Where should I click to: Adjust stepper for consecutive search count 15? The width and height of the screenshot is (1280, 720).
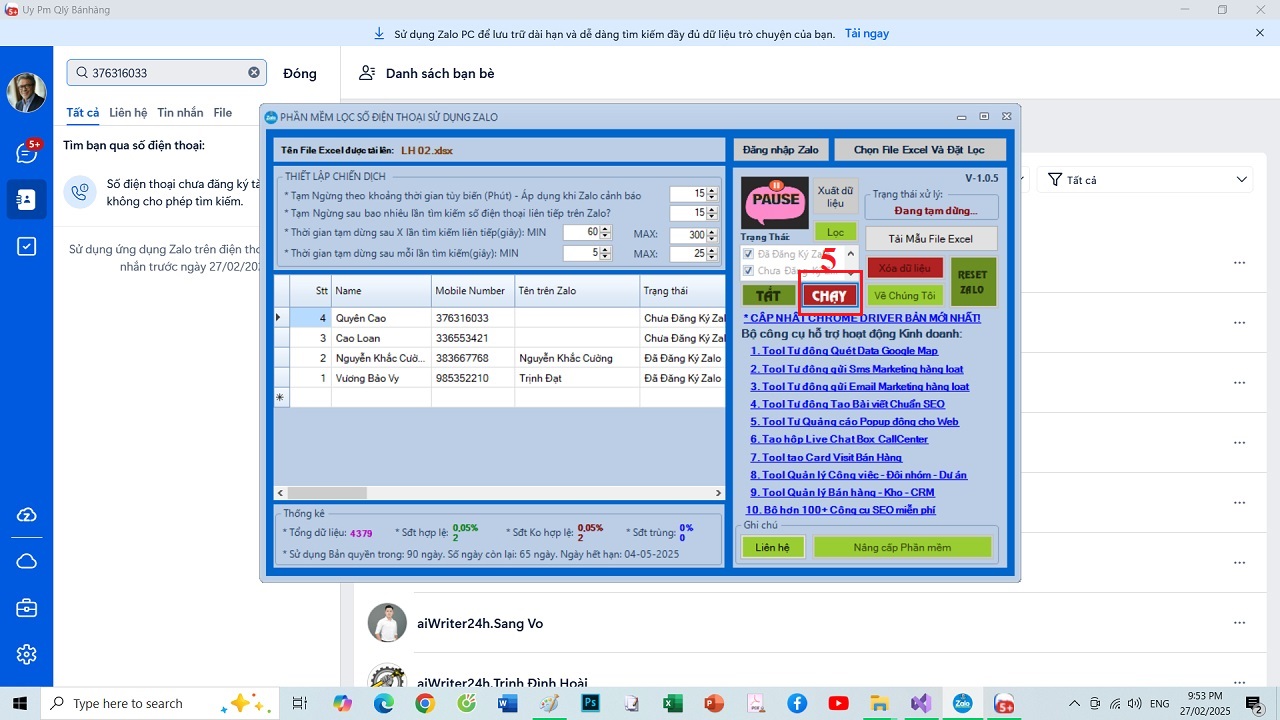712,213
